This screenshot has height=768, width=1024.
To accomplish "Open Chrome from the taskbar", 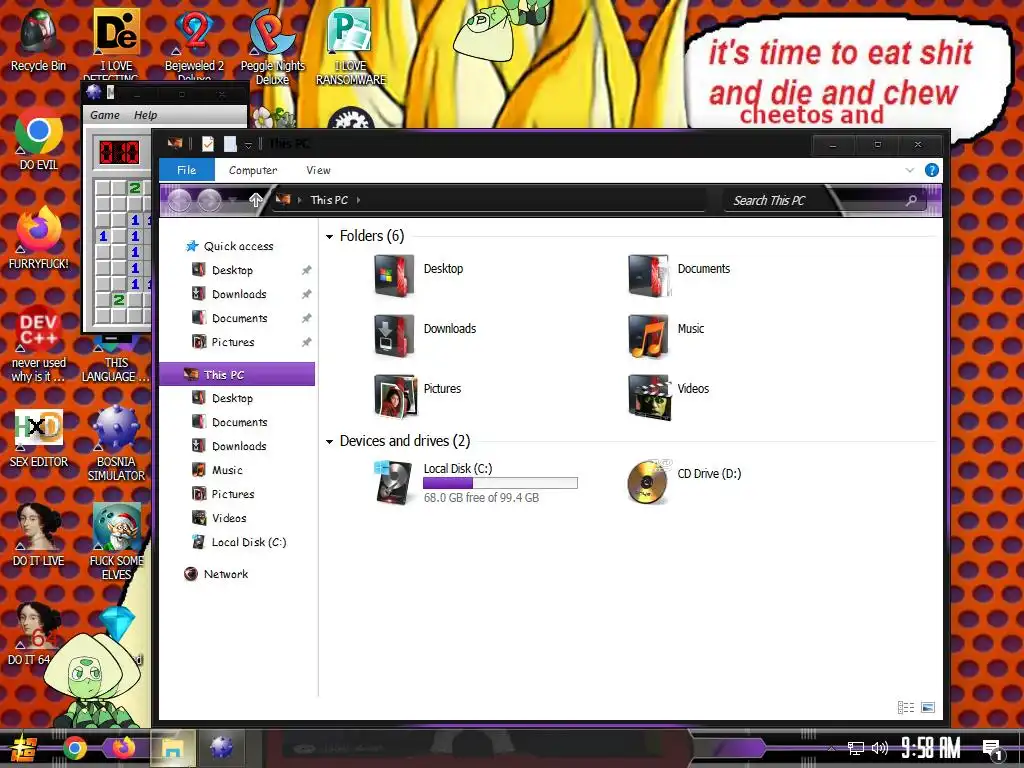I will (75, 748).
